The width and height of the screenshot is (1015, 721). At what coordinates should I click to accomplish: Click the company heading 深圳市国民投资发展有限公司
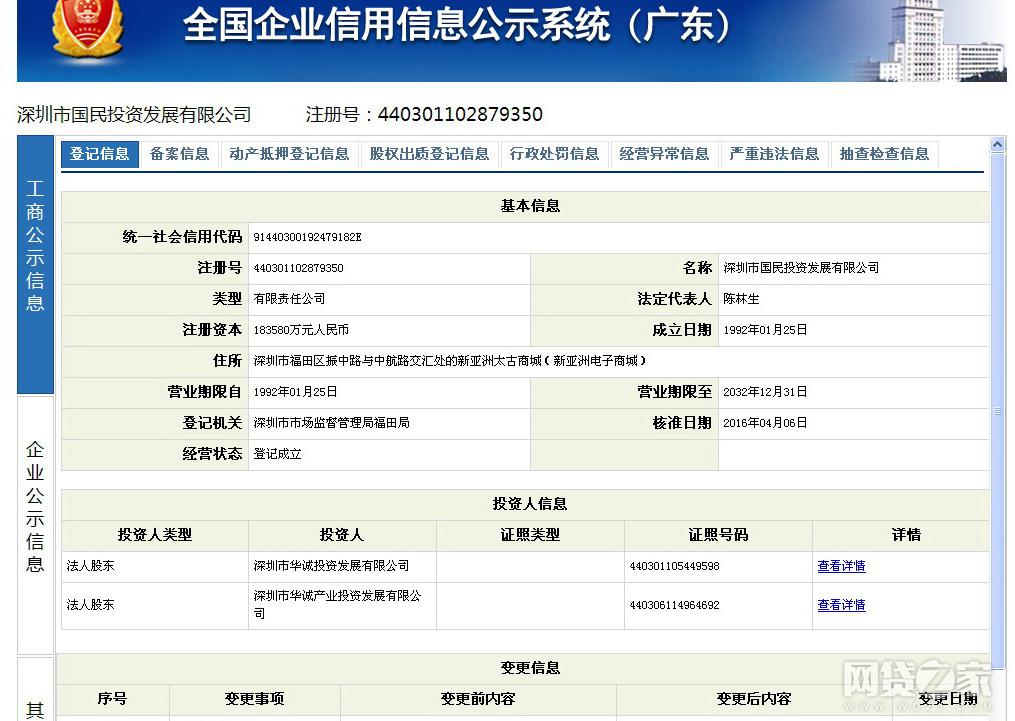tap(134, 115)
